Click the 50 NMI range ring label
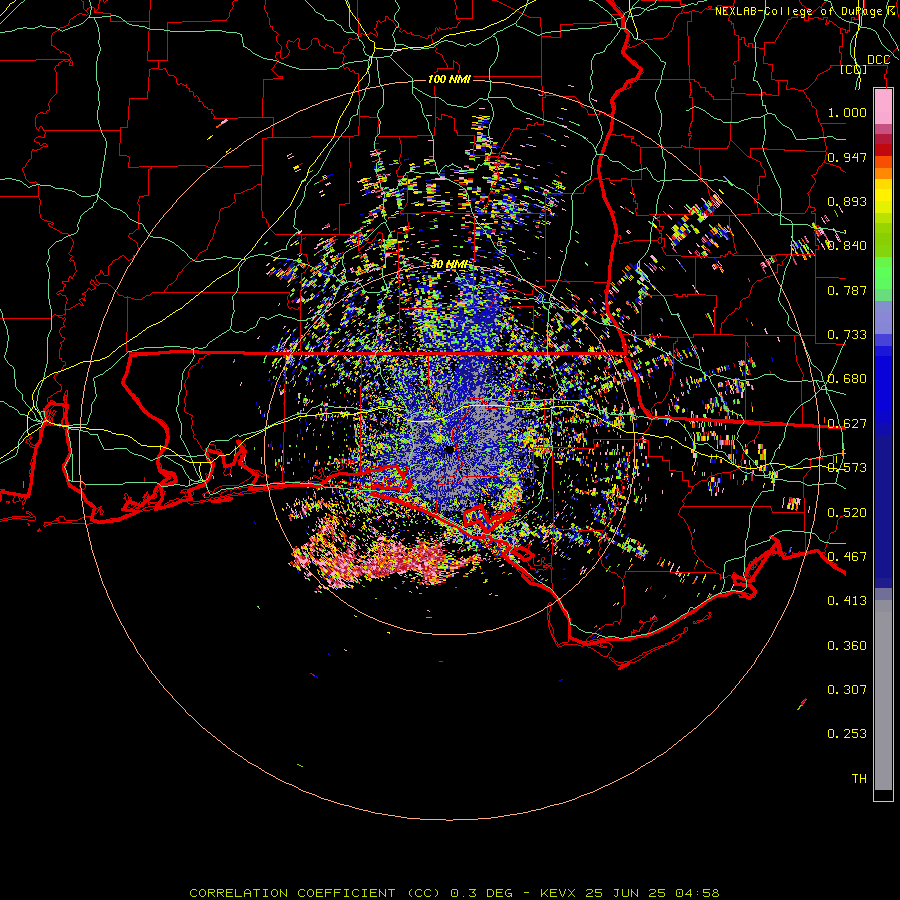This screenshot has width=900, height=900. [x=449, y=265]
